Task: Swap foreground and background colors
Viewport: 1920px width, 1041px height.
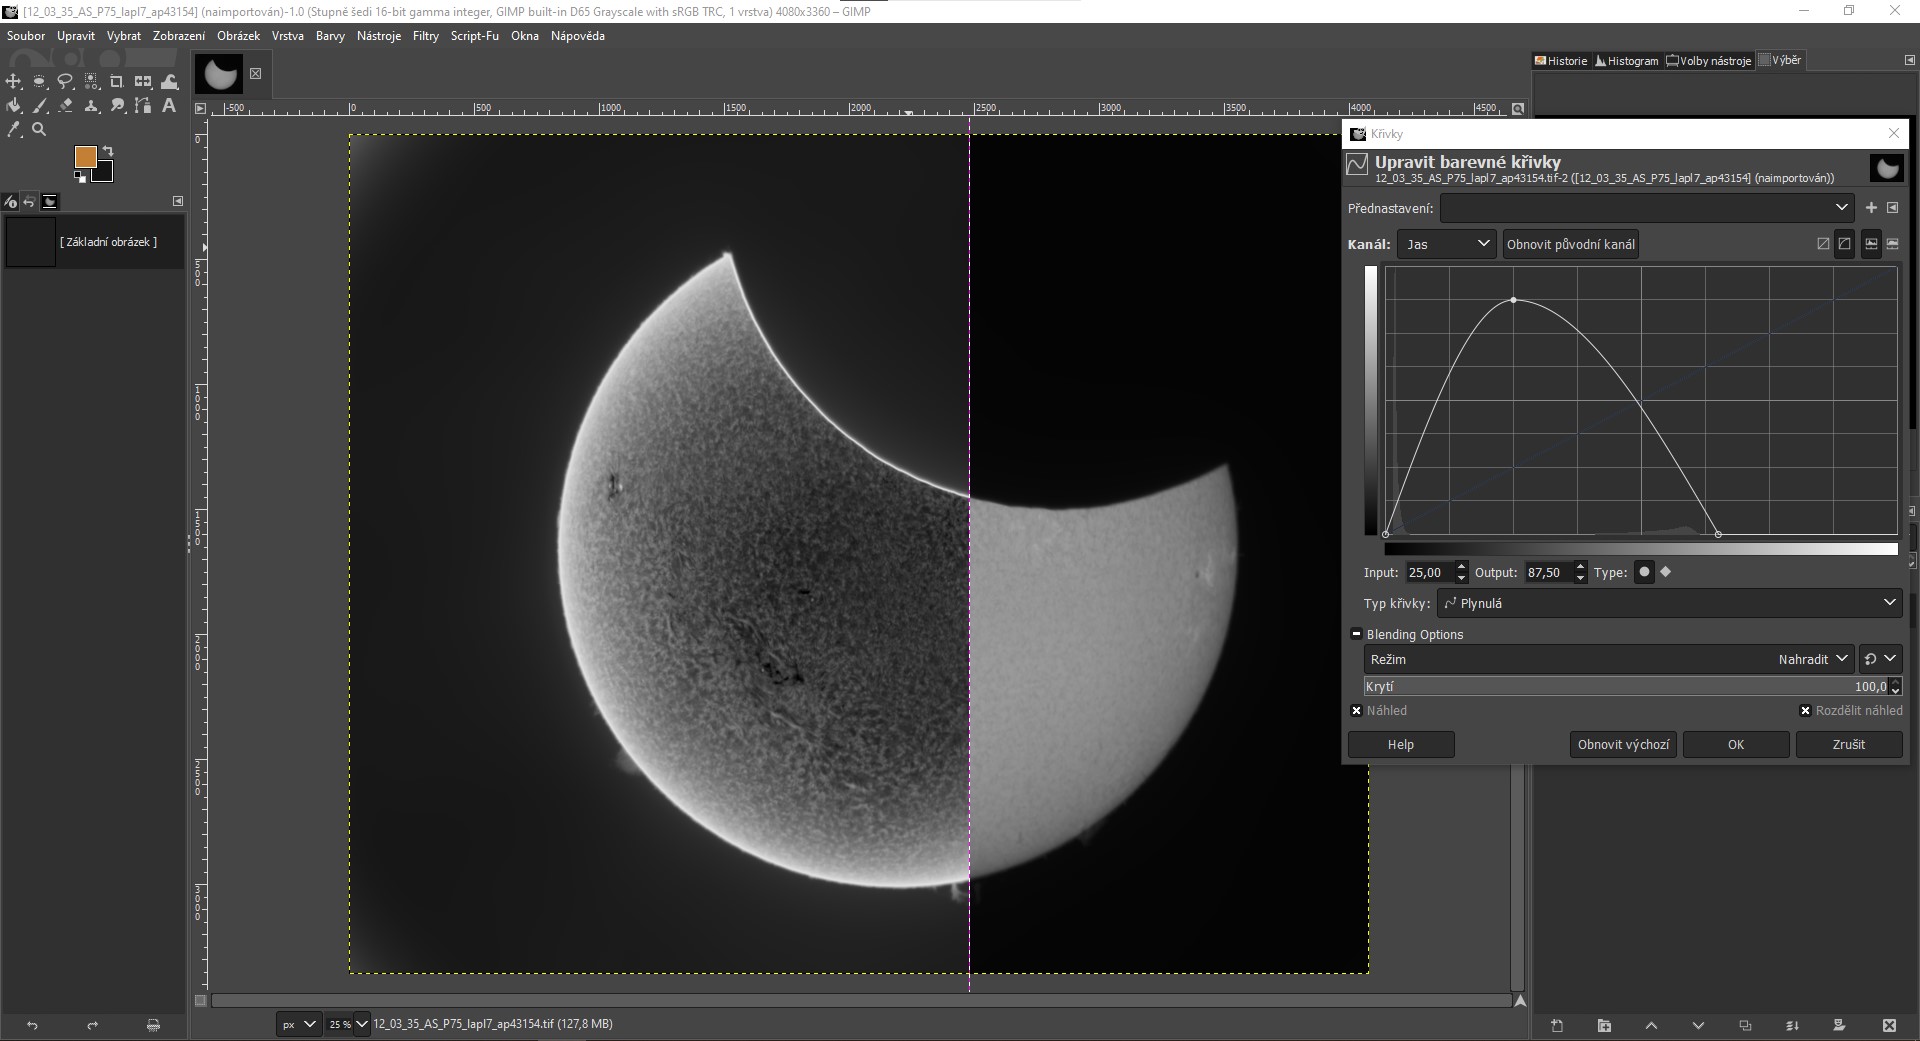Action: (x=108, y=151)
